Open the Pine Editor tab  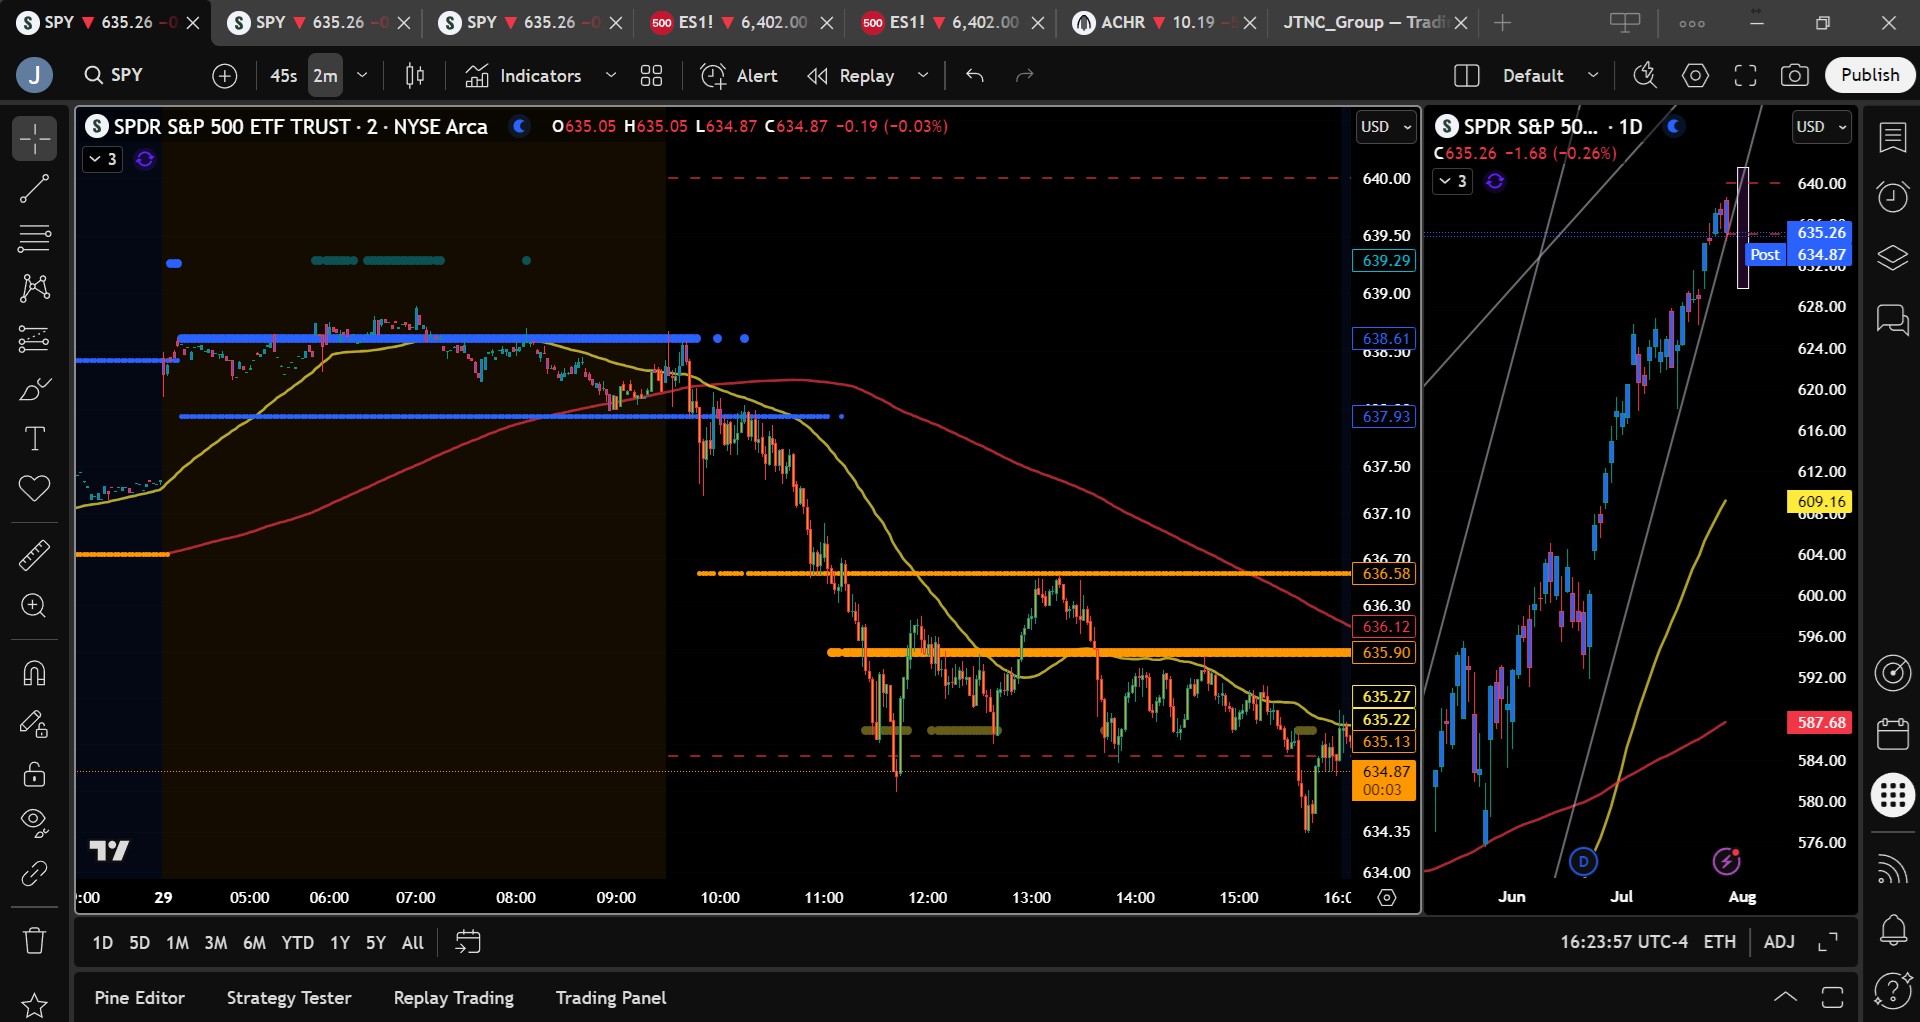139,998
